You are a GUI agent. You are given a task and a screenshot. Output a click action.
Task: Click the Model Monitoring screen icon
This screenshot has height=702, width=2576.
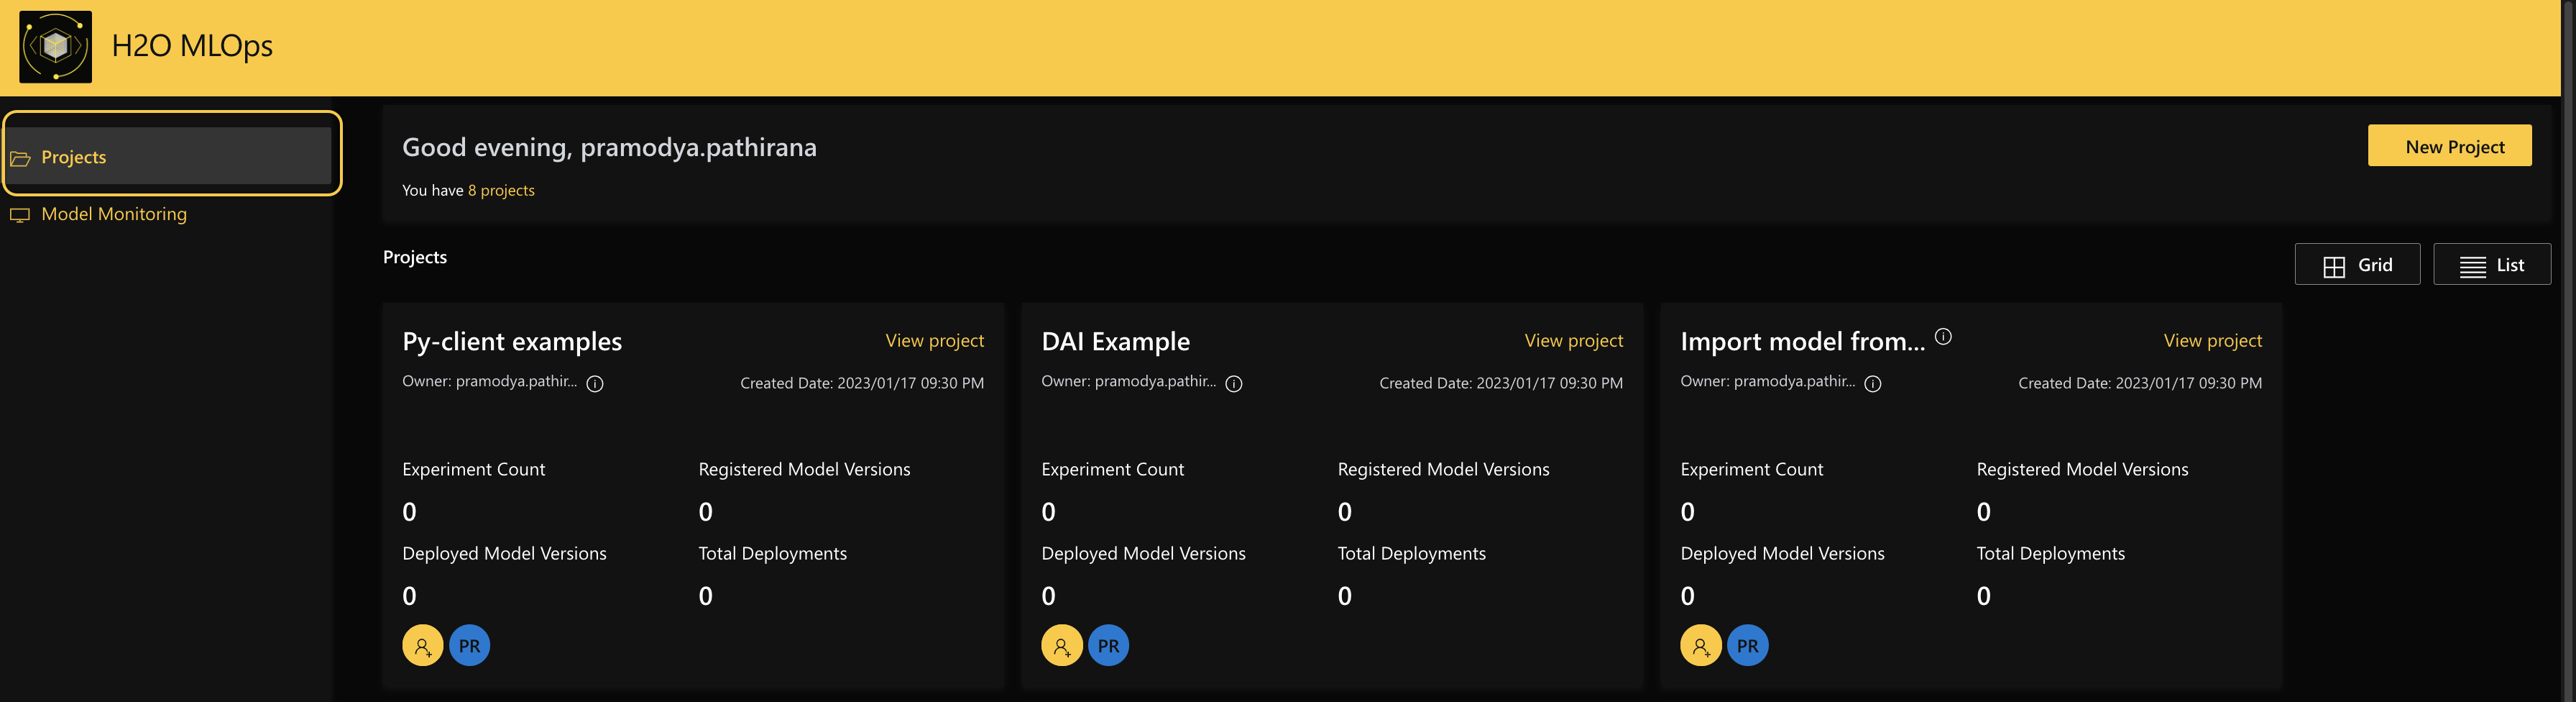[20, 215]
